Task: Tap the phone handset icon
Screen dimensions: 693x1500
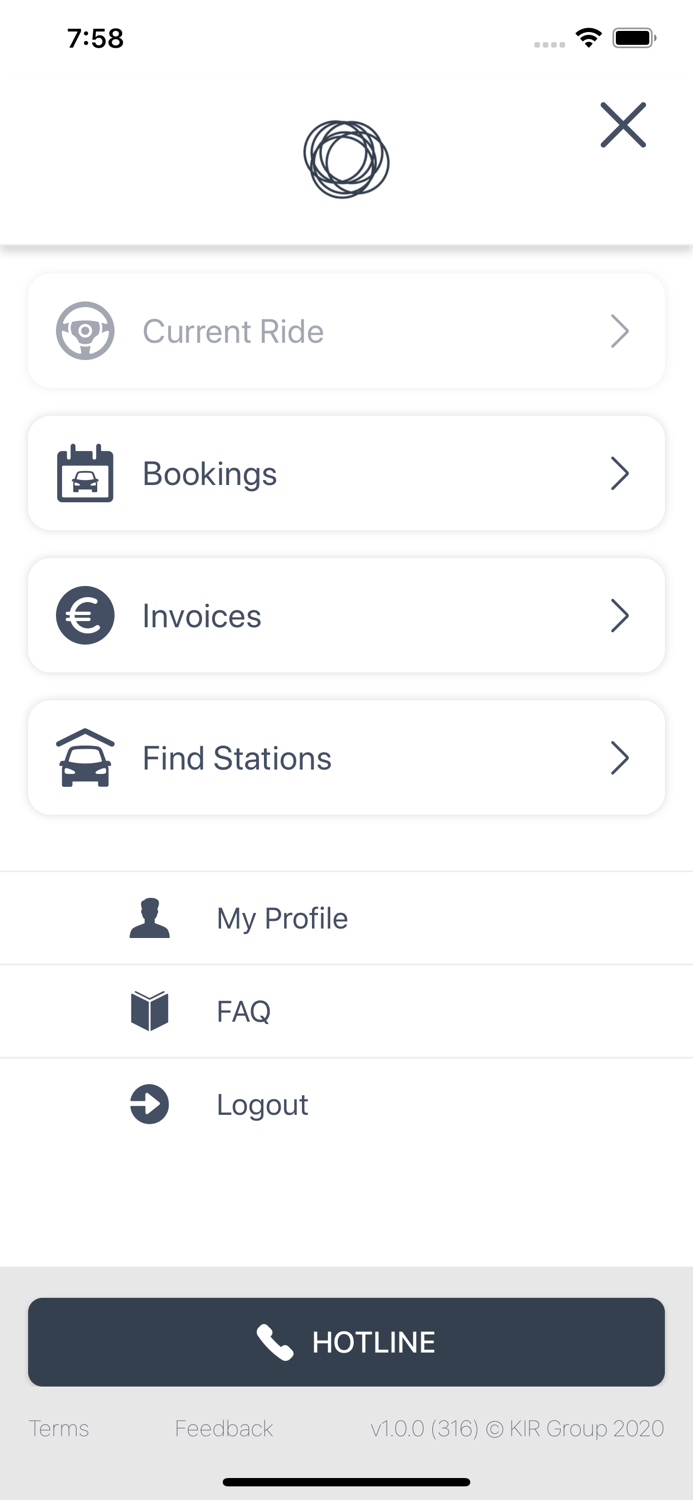Action: click(275, 1342)
